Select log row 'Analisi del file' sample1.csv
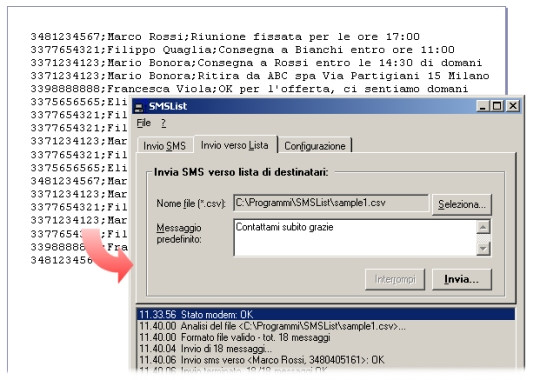Image resolution: width=540 pixels, height=380 pixels. click(326, 326)
